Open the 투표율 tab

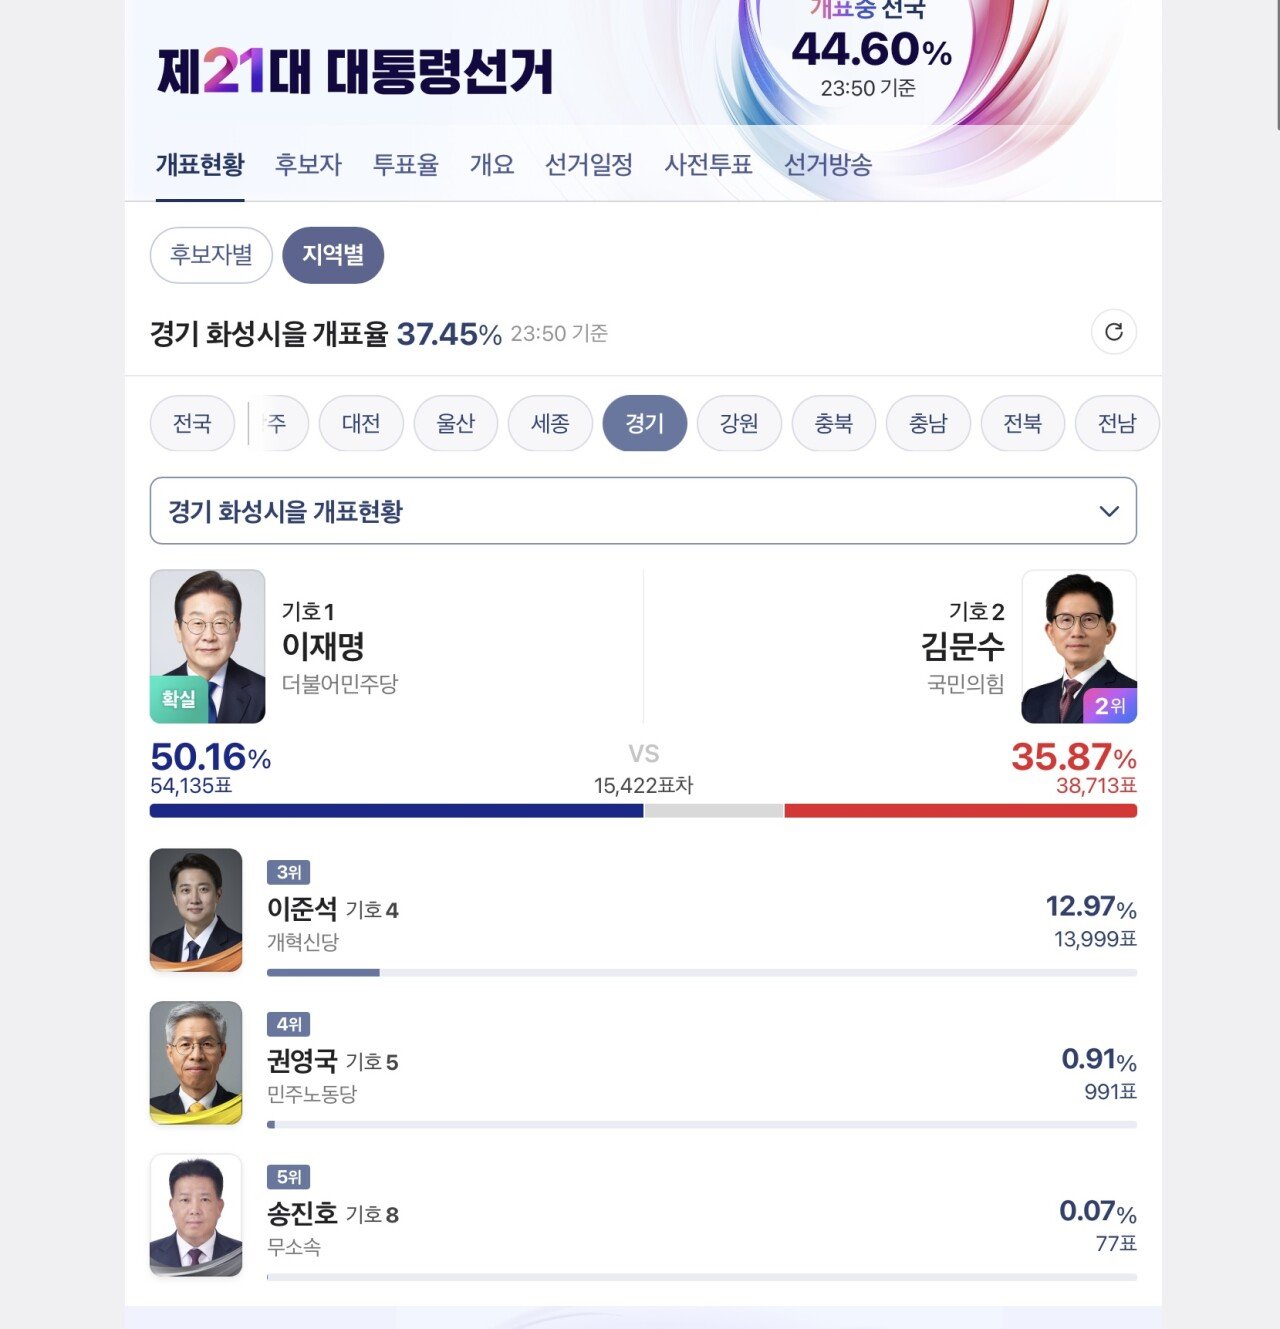[405, 165]
